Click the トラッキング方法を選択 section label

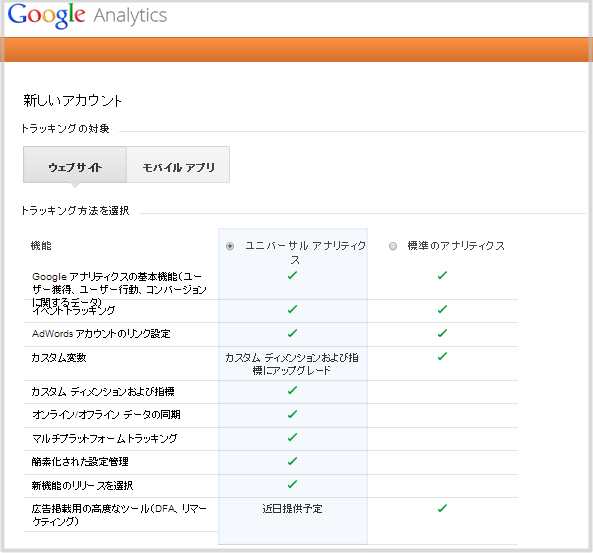[75, 210]
